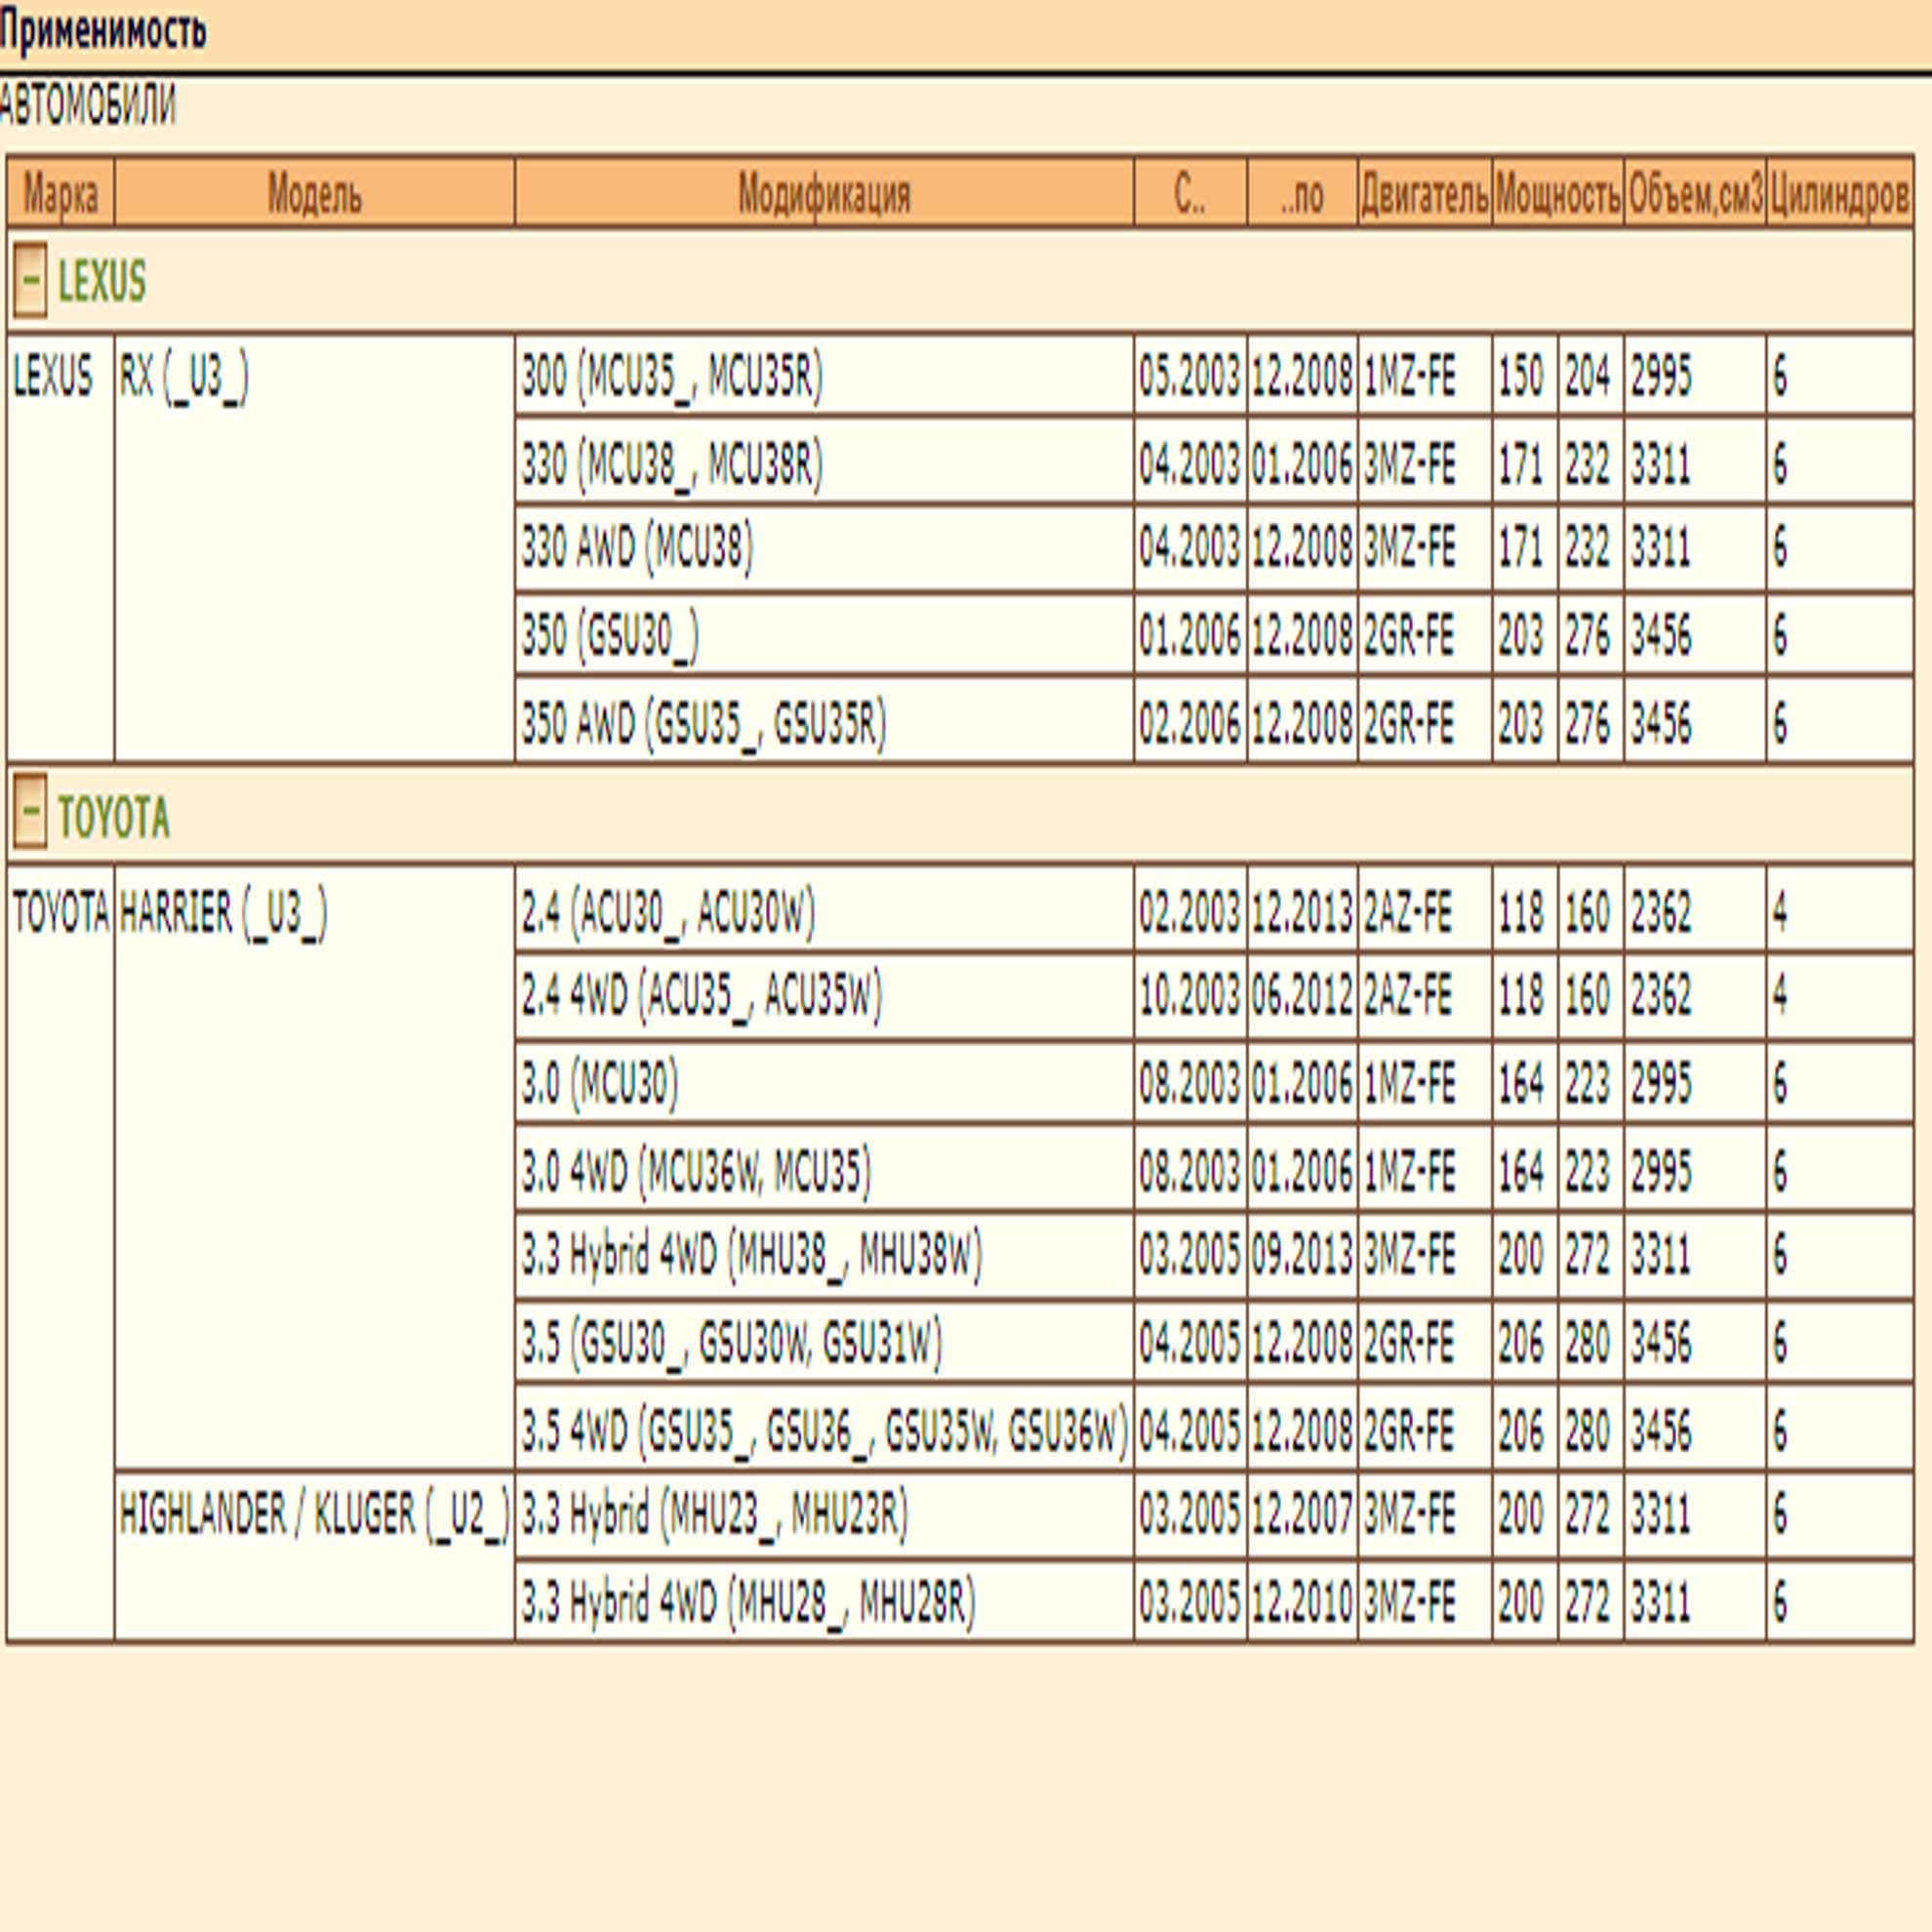The image size is (1932, 1932).
Task: Click the Применимость section title
Action: (x=102, y=30)
